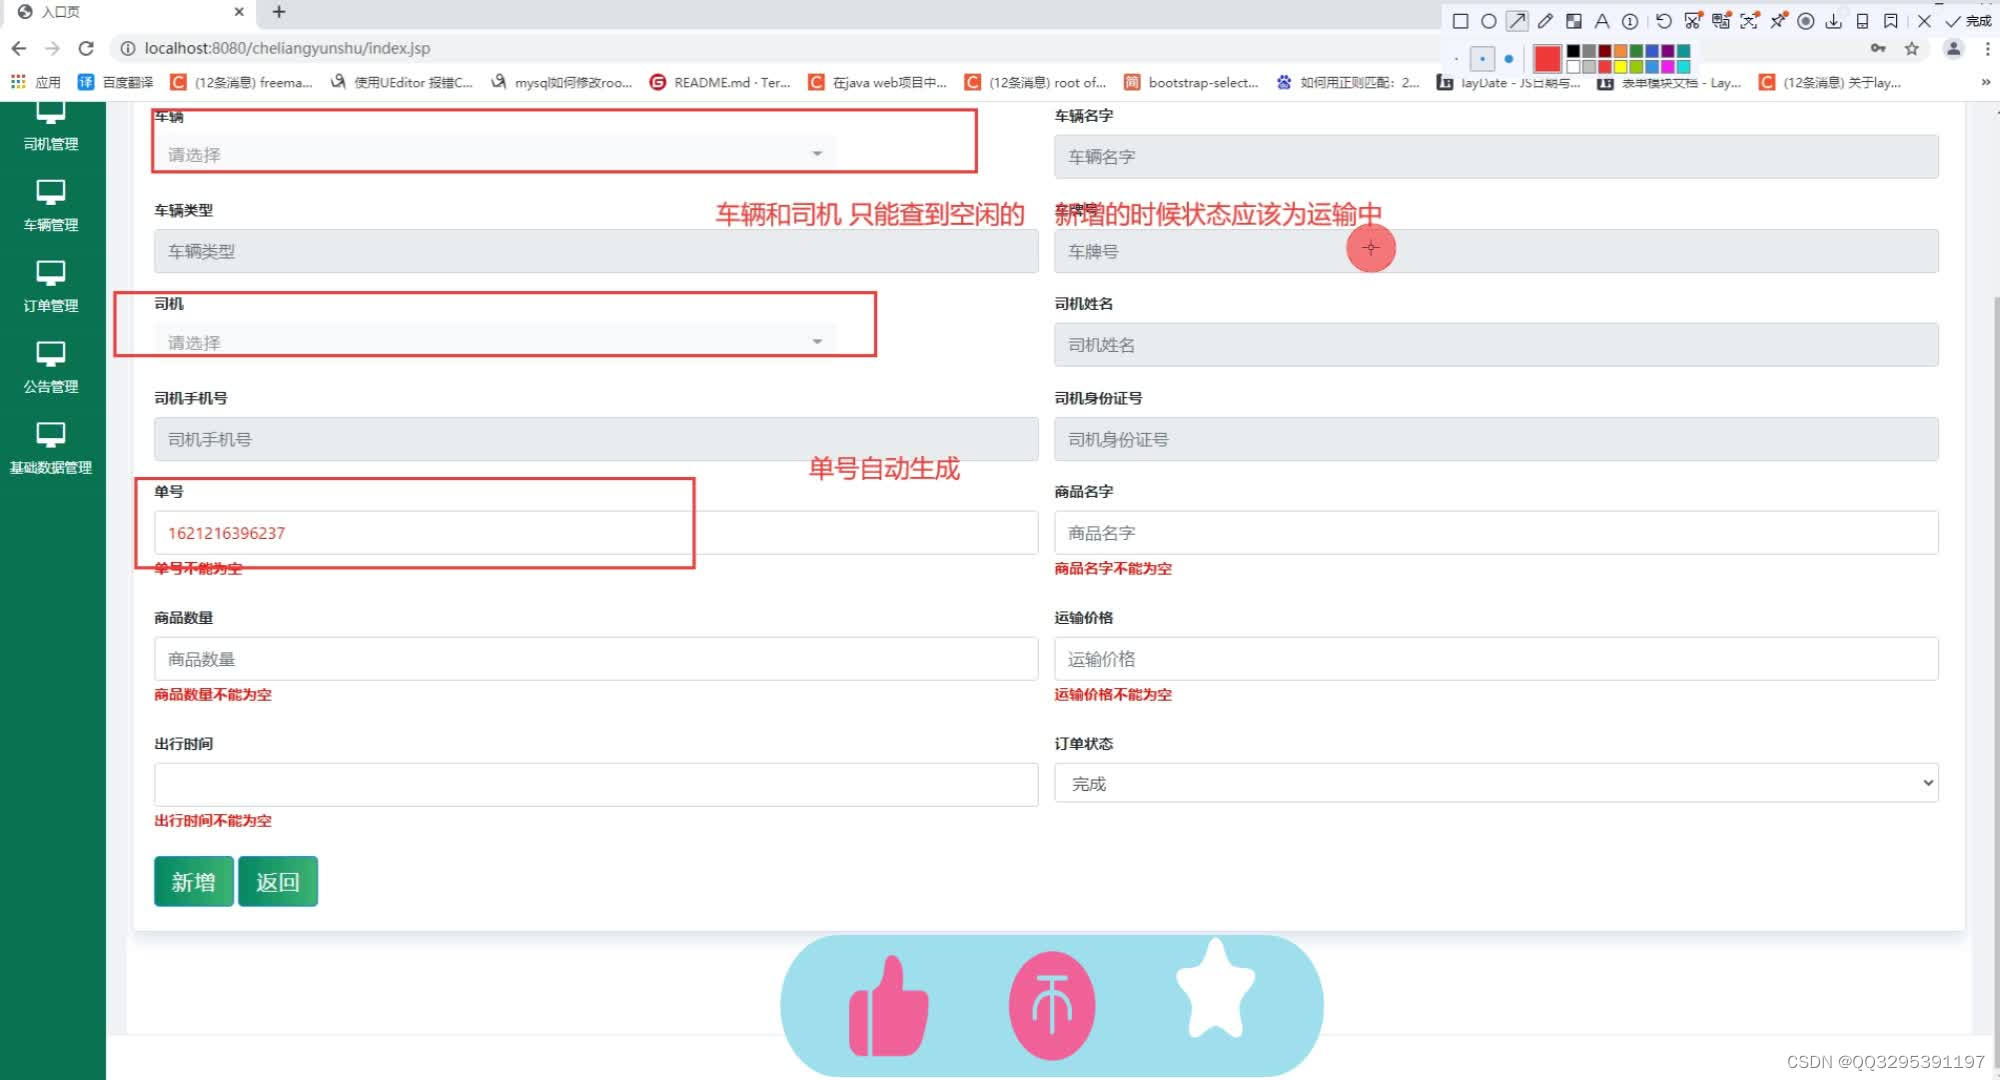
Task: Open the mysql如何修改roo... bookmark
Action: tap(561, 82)
